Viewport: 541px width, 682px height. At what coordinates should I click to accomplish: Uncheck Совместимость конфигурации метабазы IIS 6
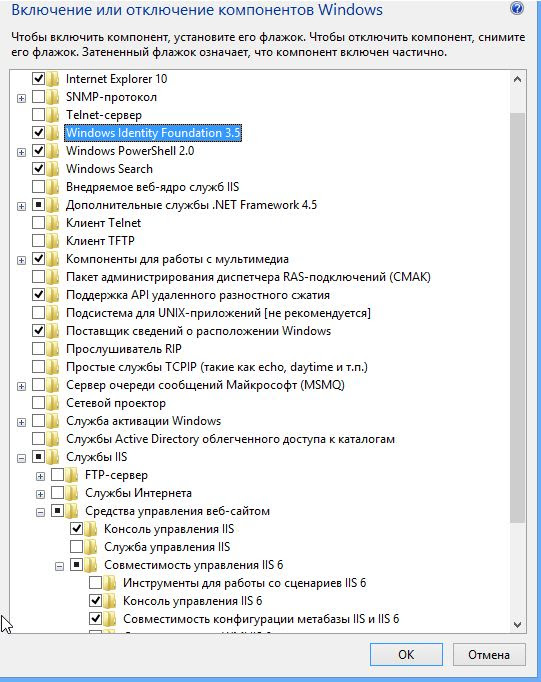click(95, 618)
